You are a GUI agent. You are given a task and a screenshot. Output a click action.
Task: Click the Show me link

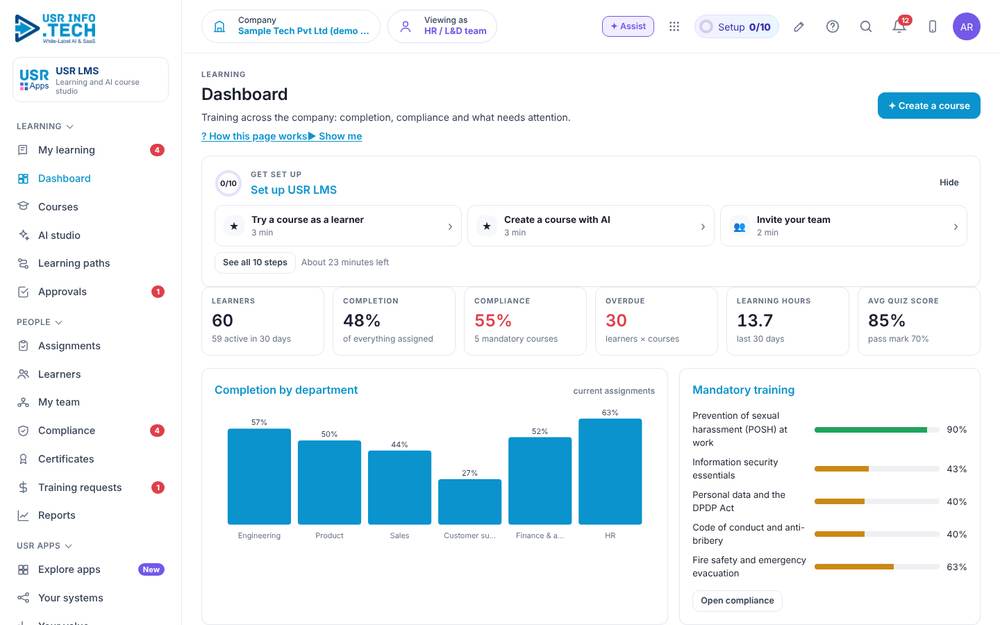[335, 136]
